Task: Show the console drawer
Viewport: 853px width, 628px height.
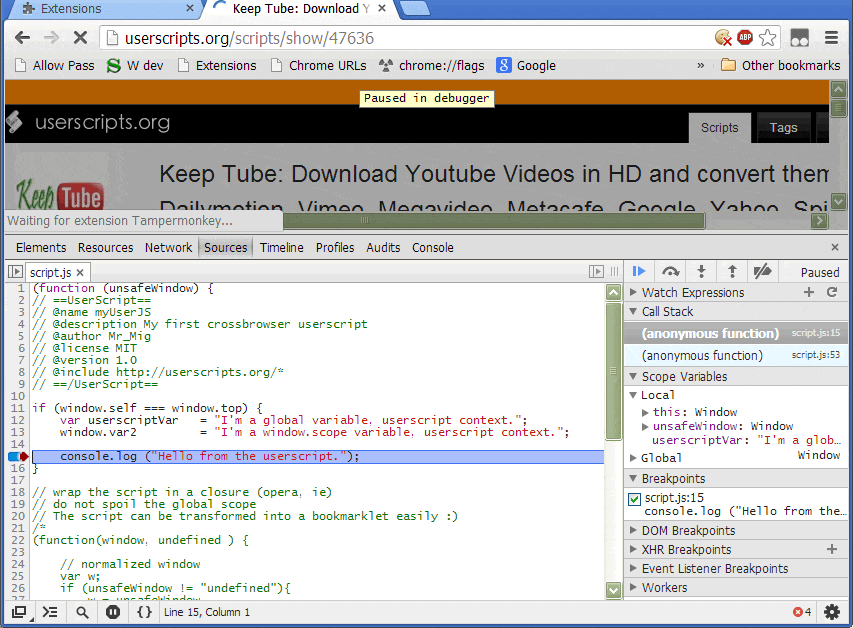Action: point(50,612)
